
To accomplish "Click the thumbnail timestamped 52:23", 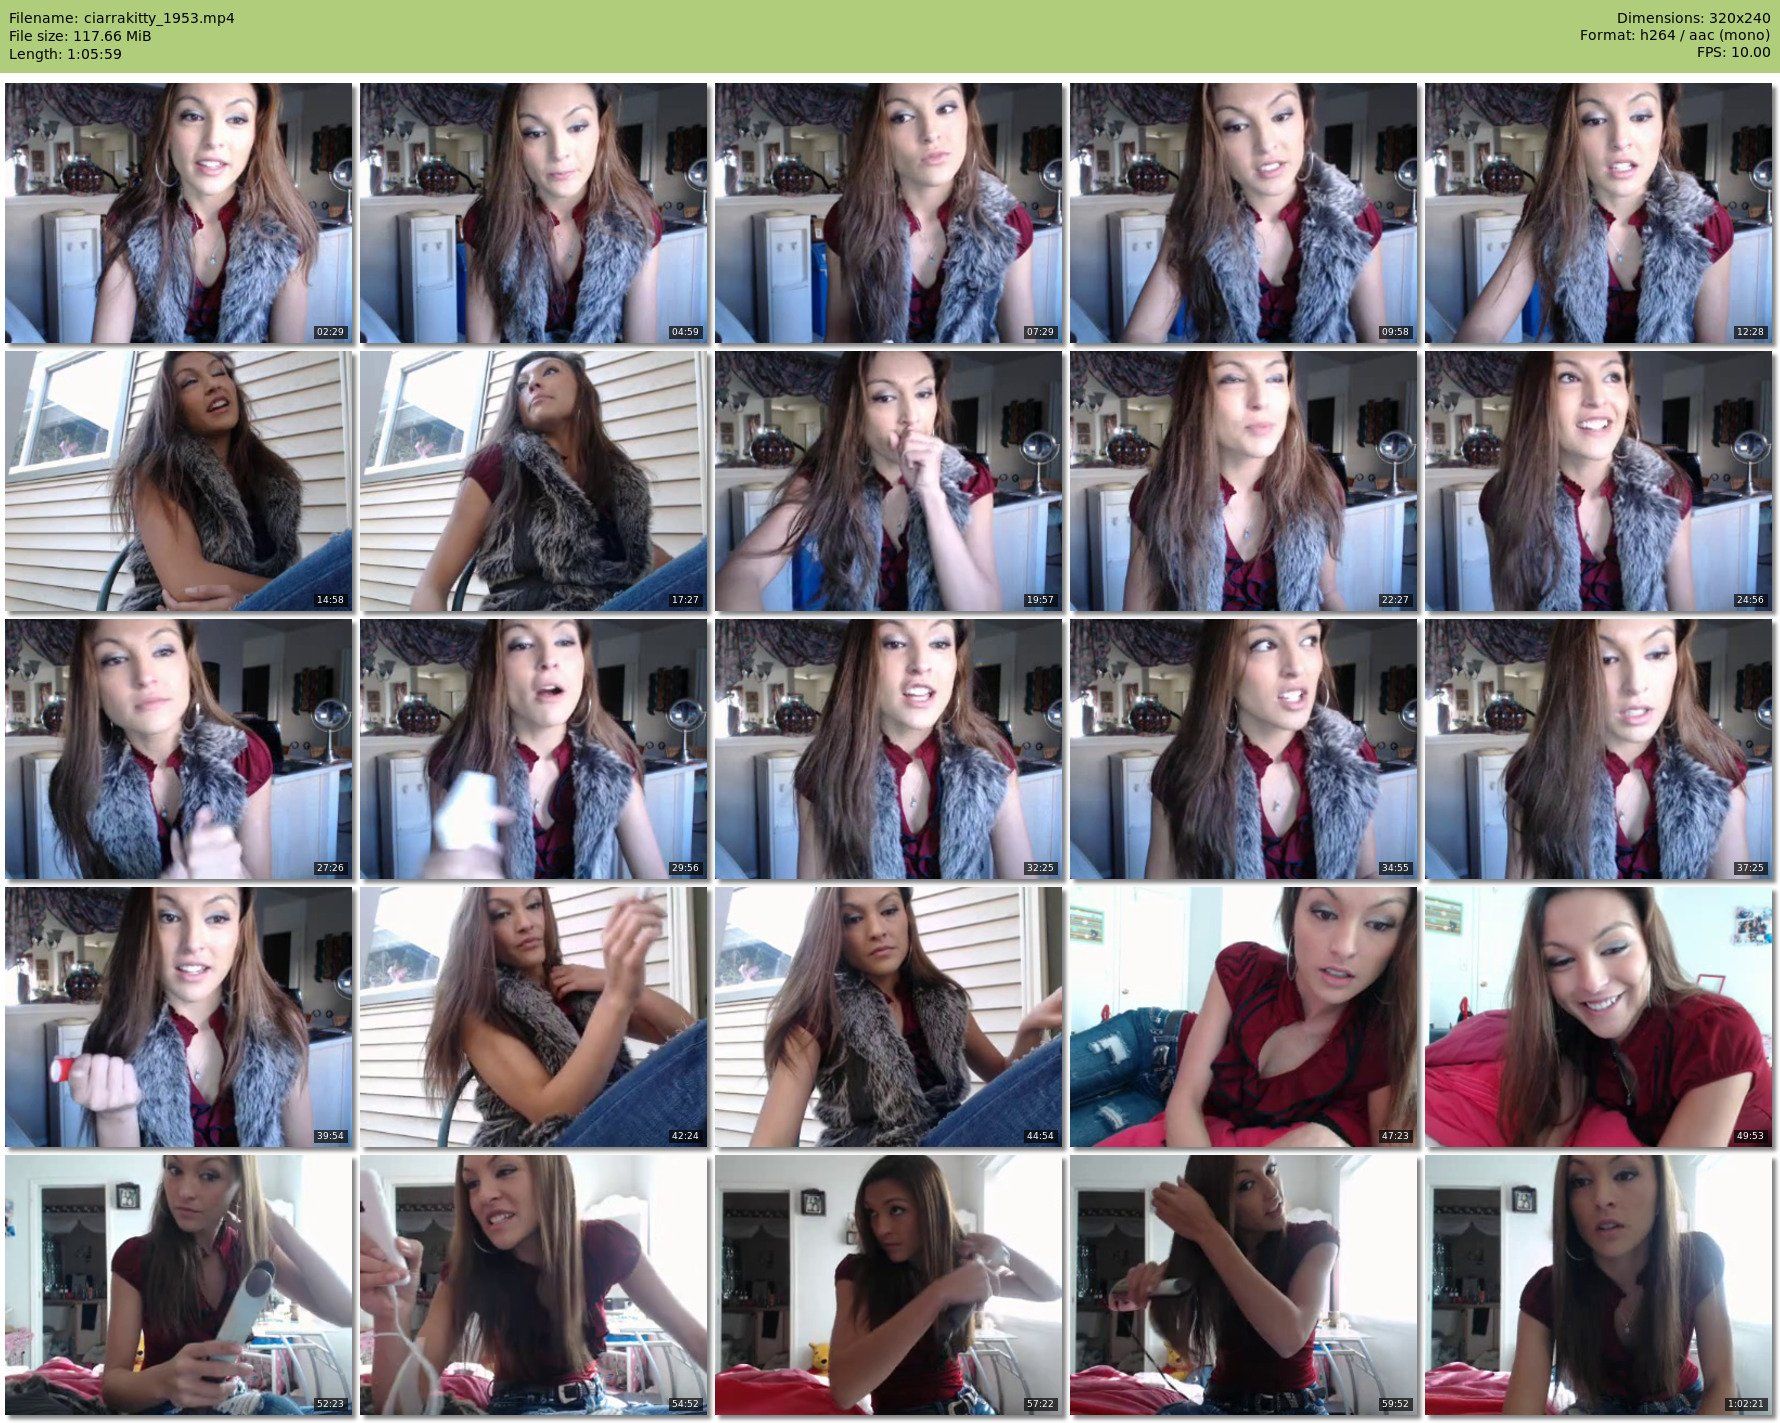I will [178, 1285].
